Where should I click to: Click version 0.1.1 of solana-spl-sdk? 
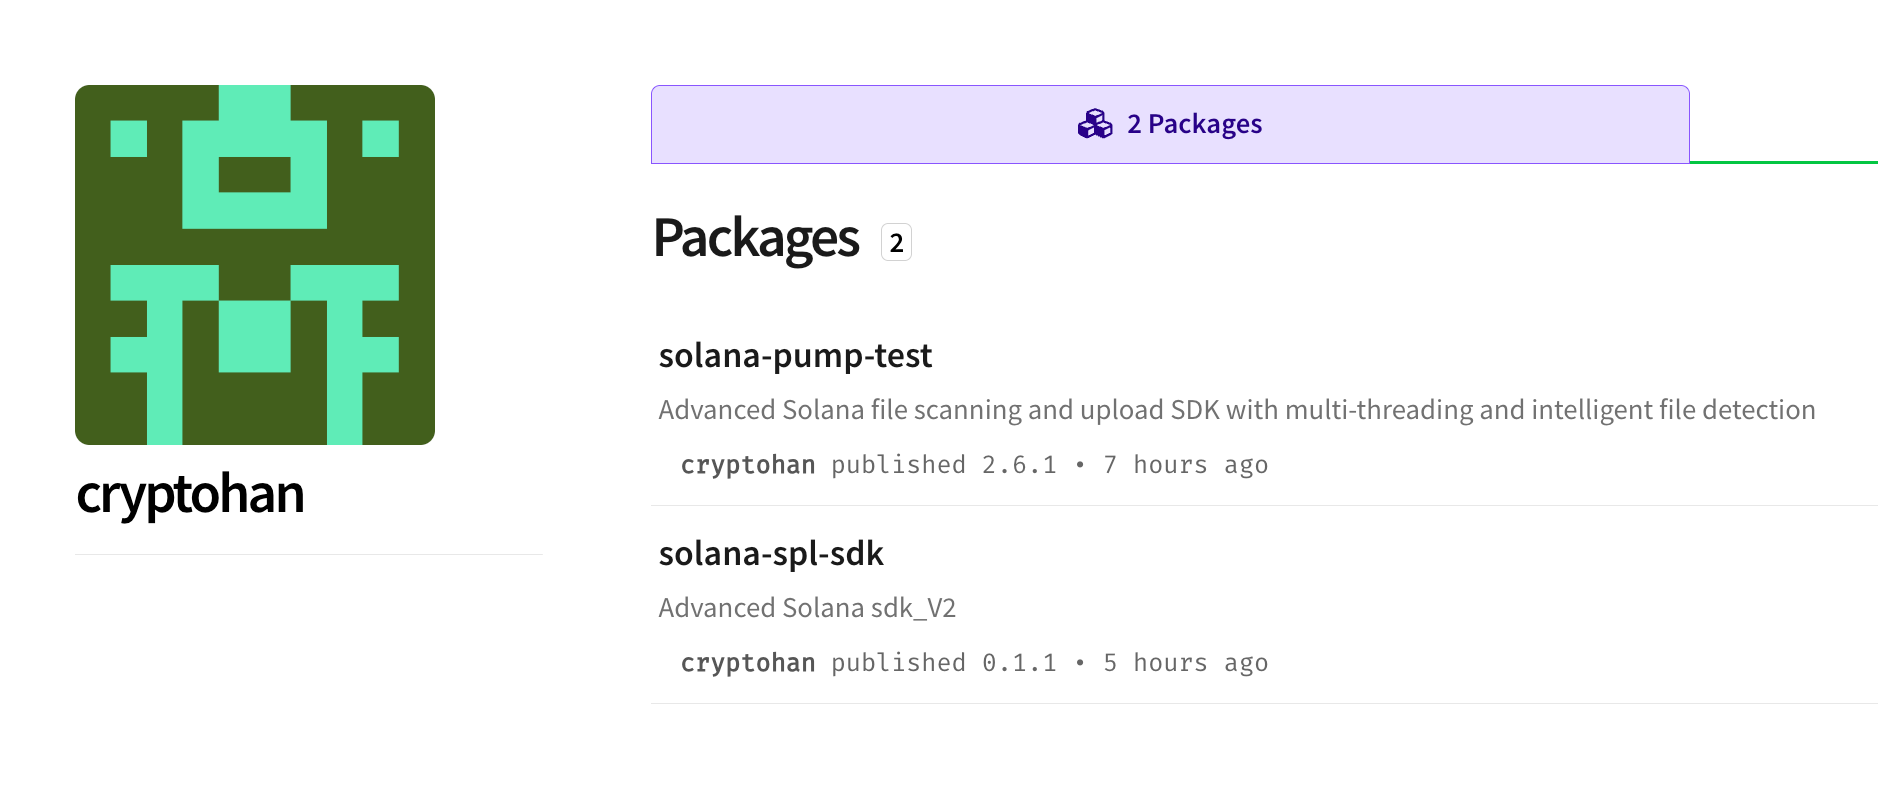click(1019, 663)
